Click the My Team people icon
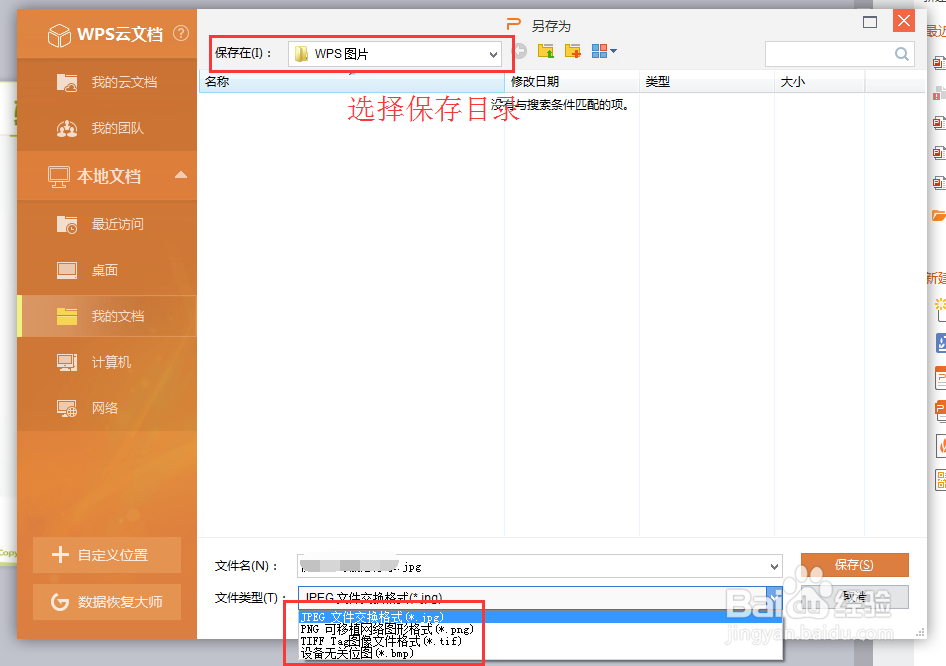 click(x=66, y=128)
